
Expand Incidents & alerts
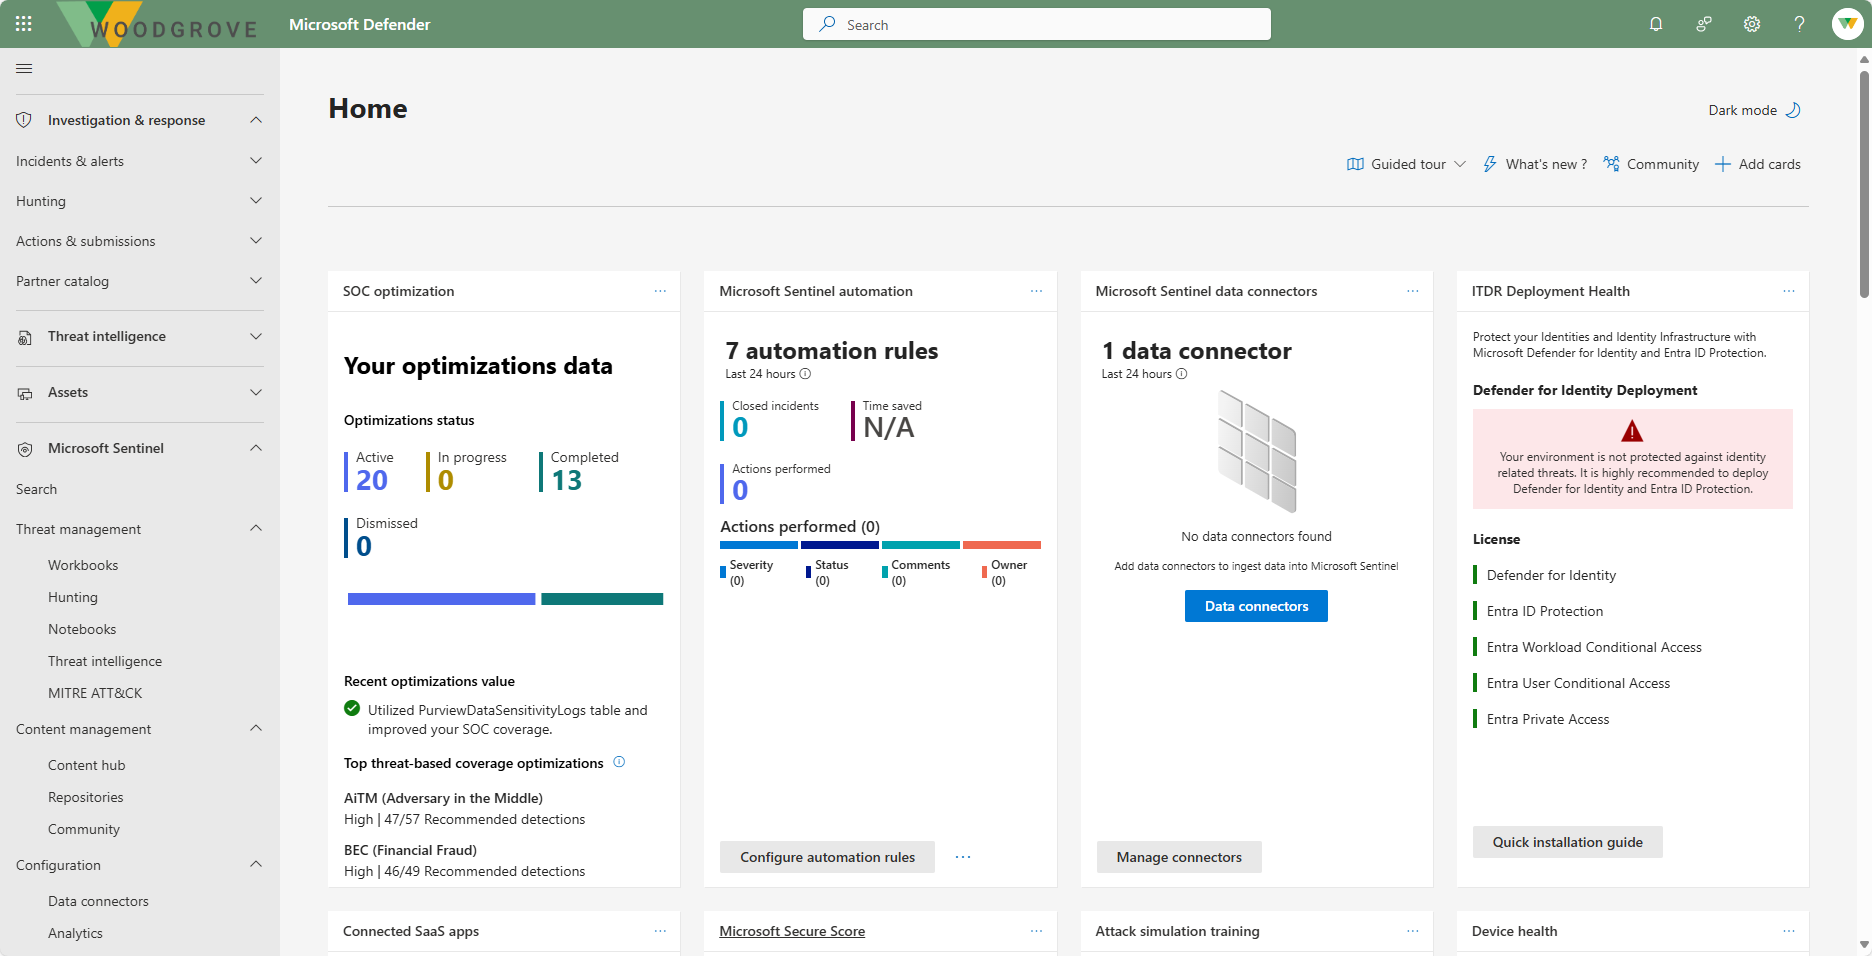(x=256, y=161)
